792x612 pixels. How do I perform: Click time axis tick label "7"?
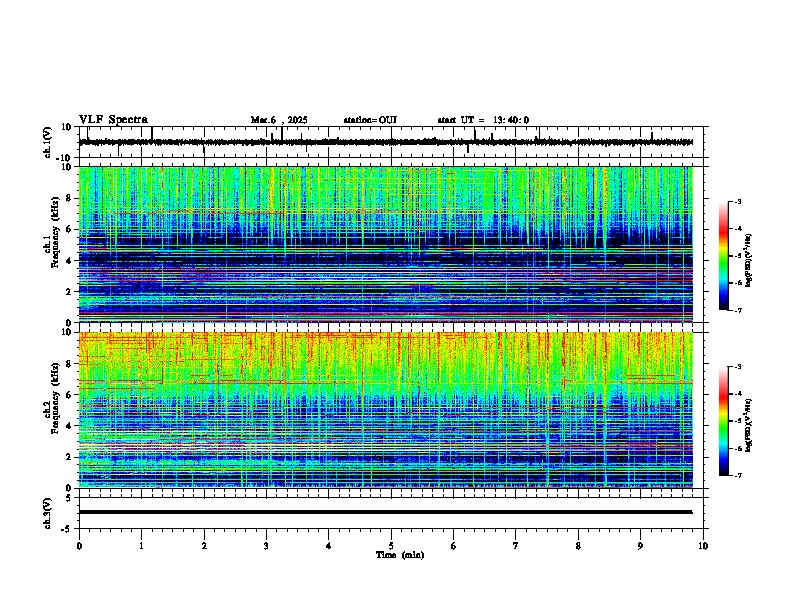click(516, 546)
